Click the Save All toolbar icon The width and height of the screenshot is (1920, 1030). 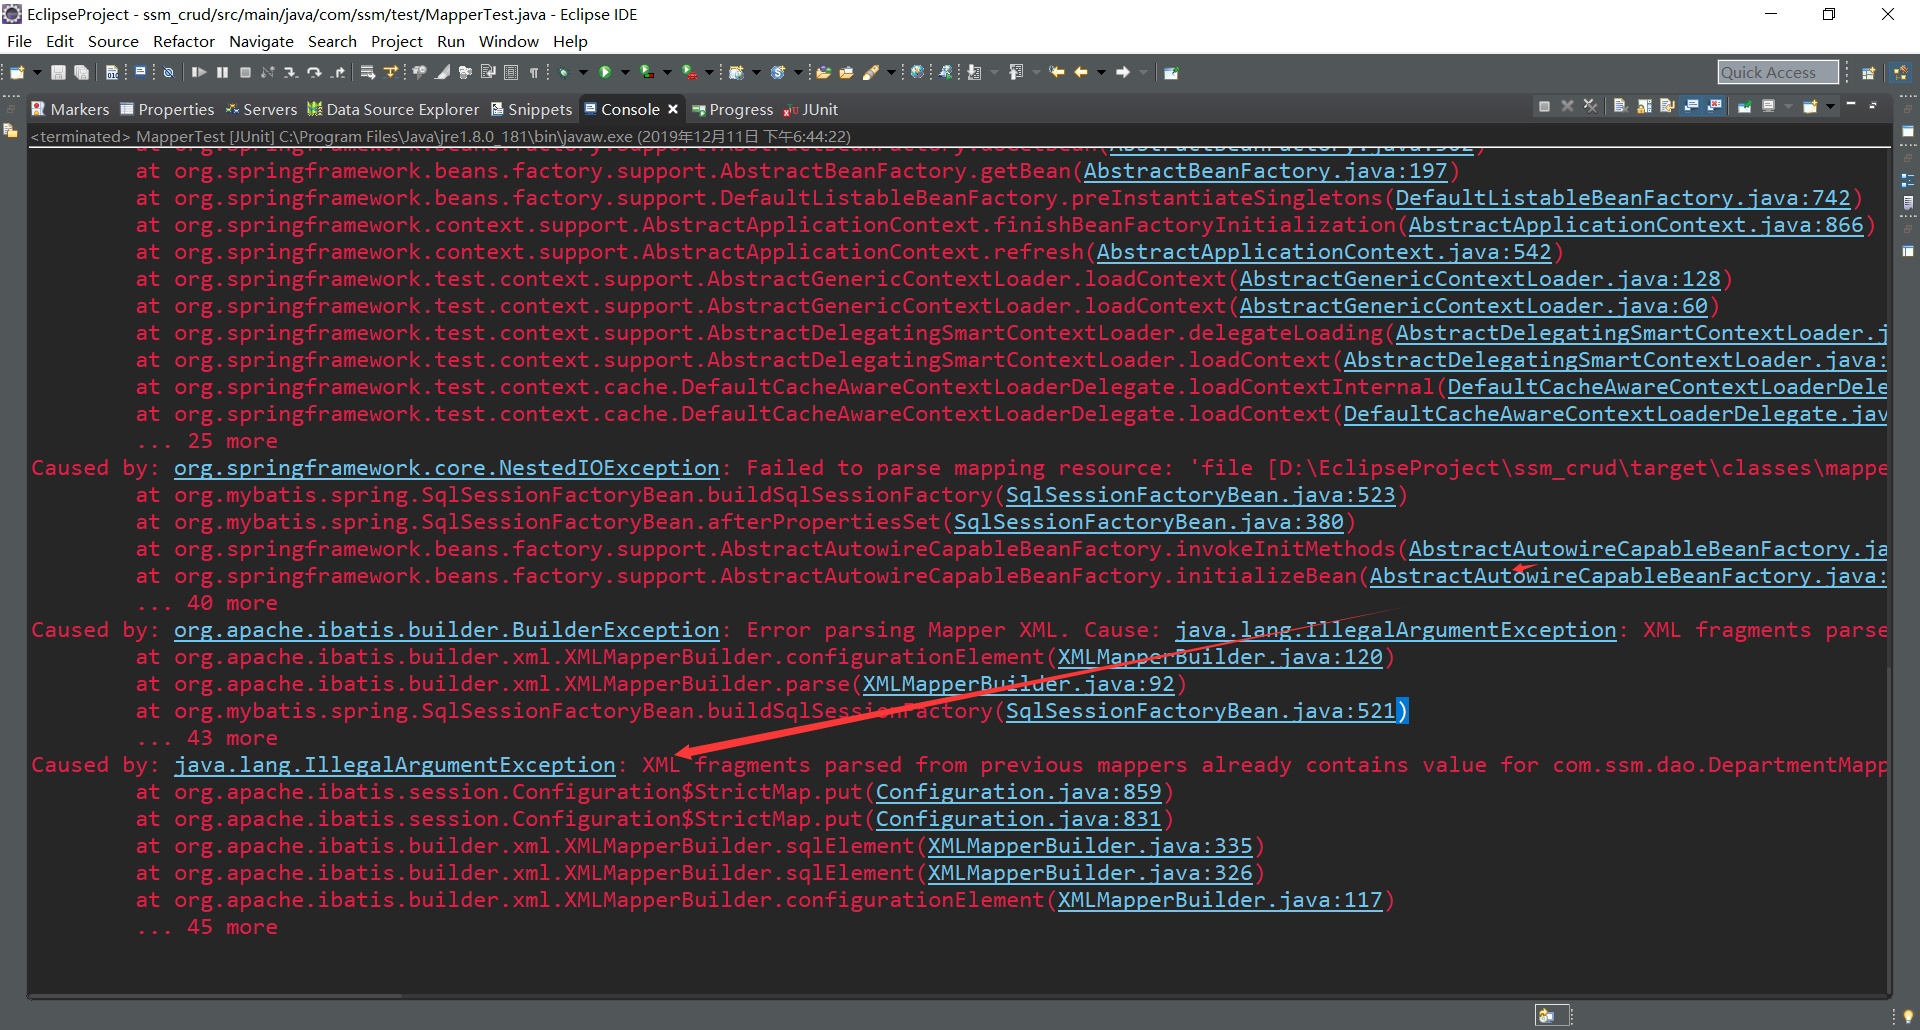pyautogui.click(x=81, y=72)
